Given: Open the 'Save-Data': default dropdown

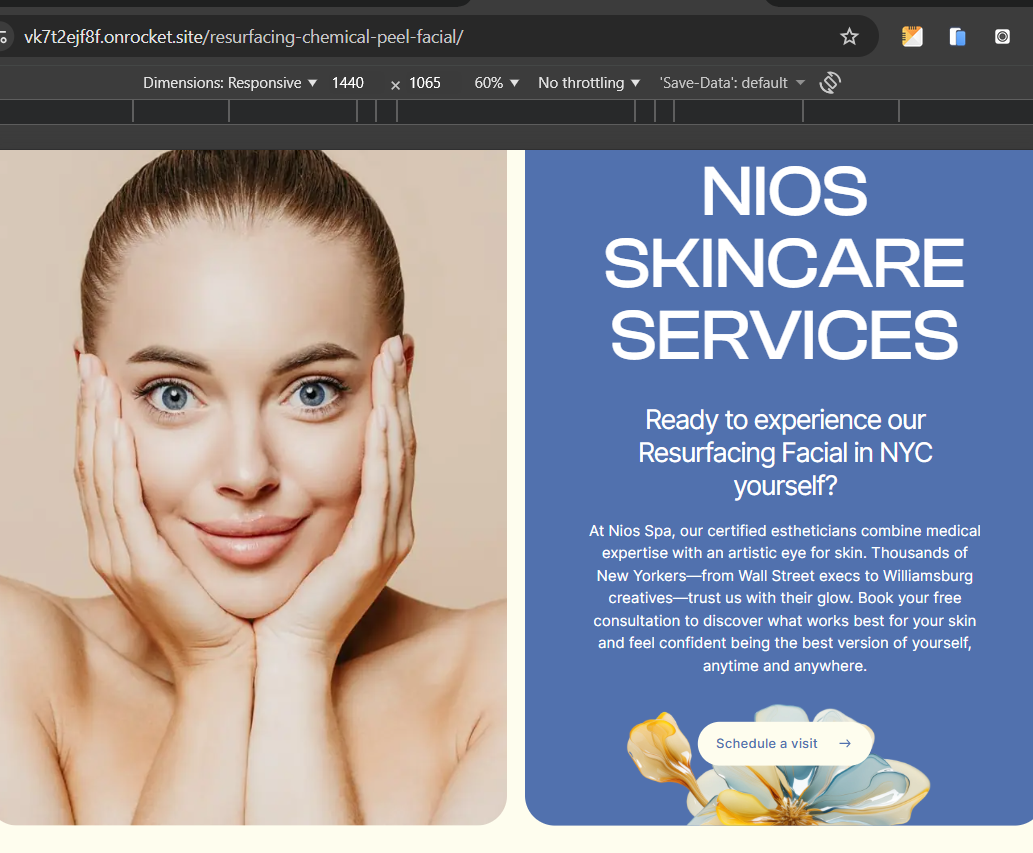Looking at the screenshot, I should [732, 83].
